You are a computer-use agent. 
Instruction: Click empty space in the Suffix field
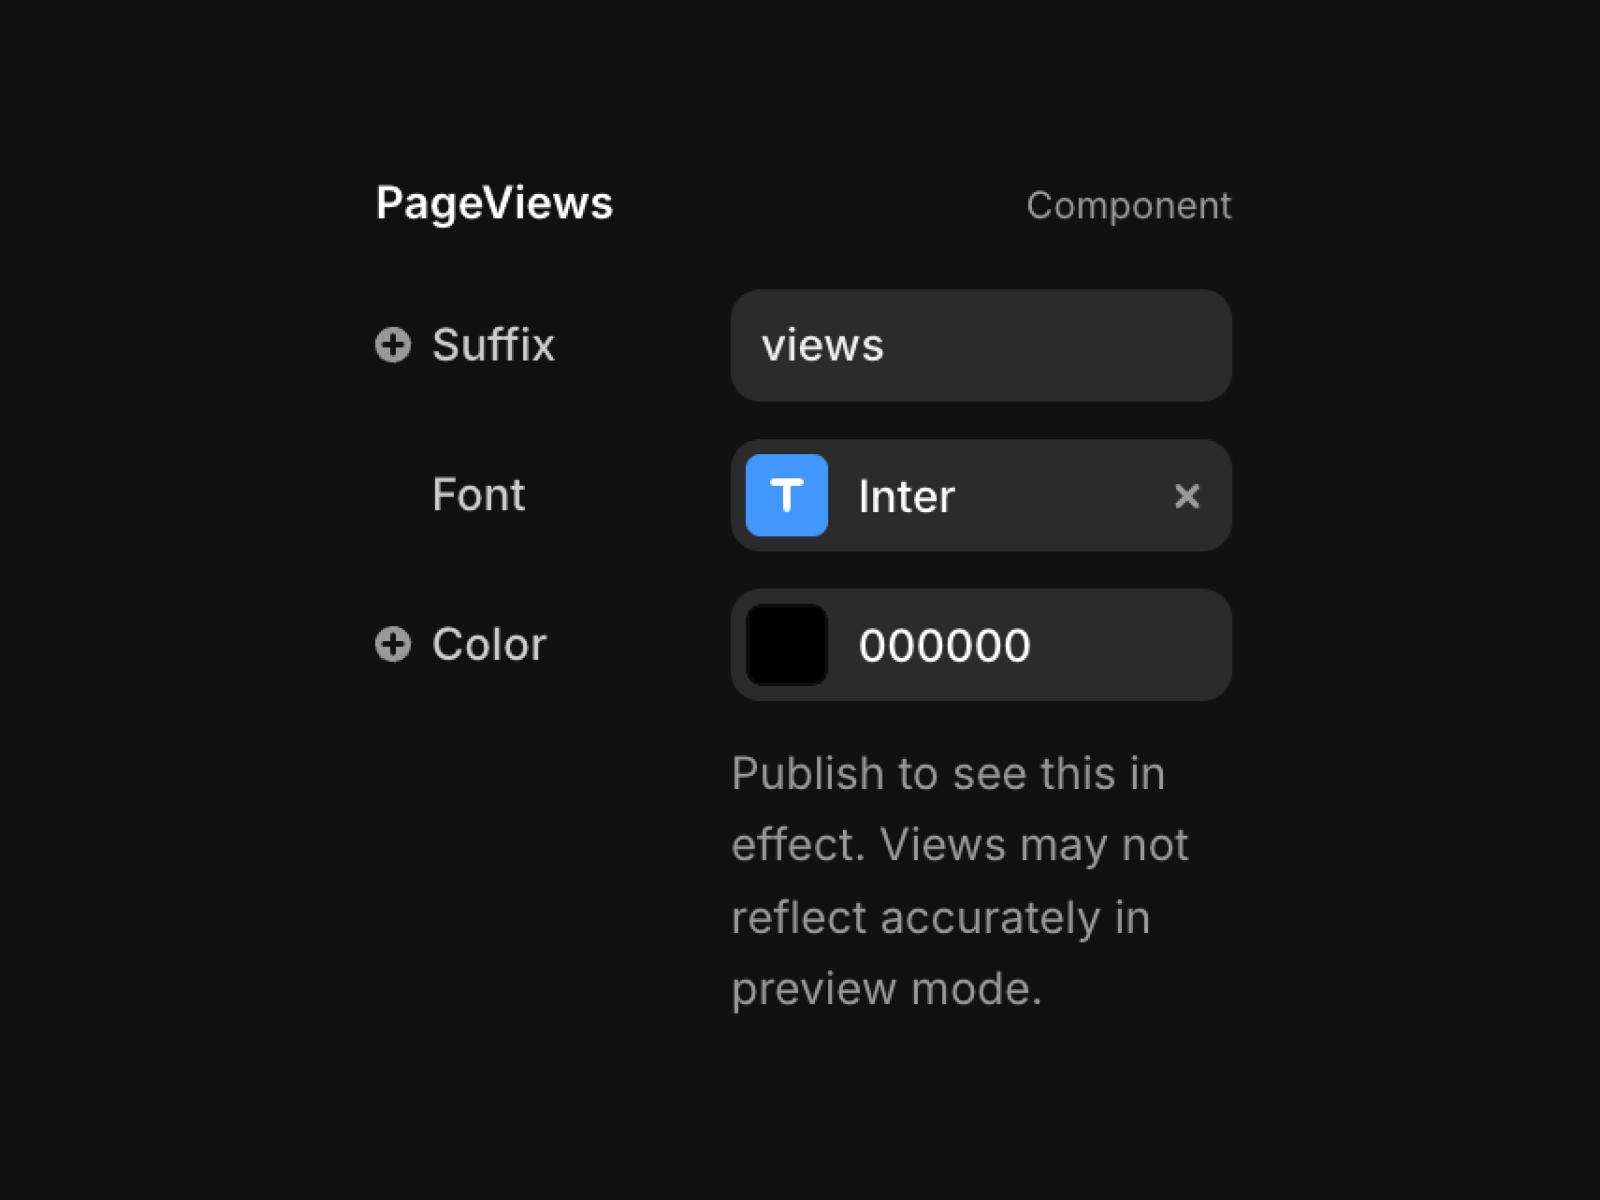pos(1060,346)
